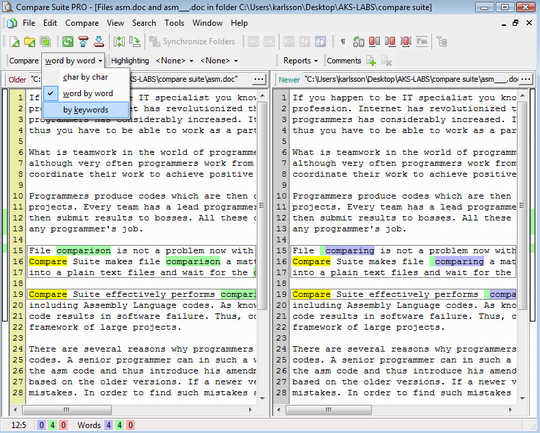
Task: Click the right panel scroll up arrow
Action: click(x=522, y=95)
